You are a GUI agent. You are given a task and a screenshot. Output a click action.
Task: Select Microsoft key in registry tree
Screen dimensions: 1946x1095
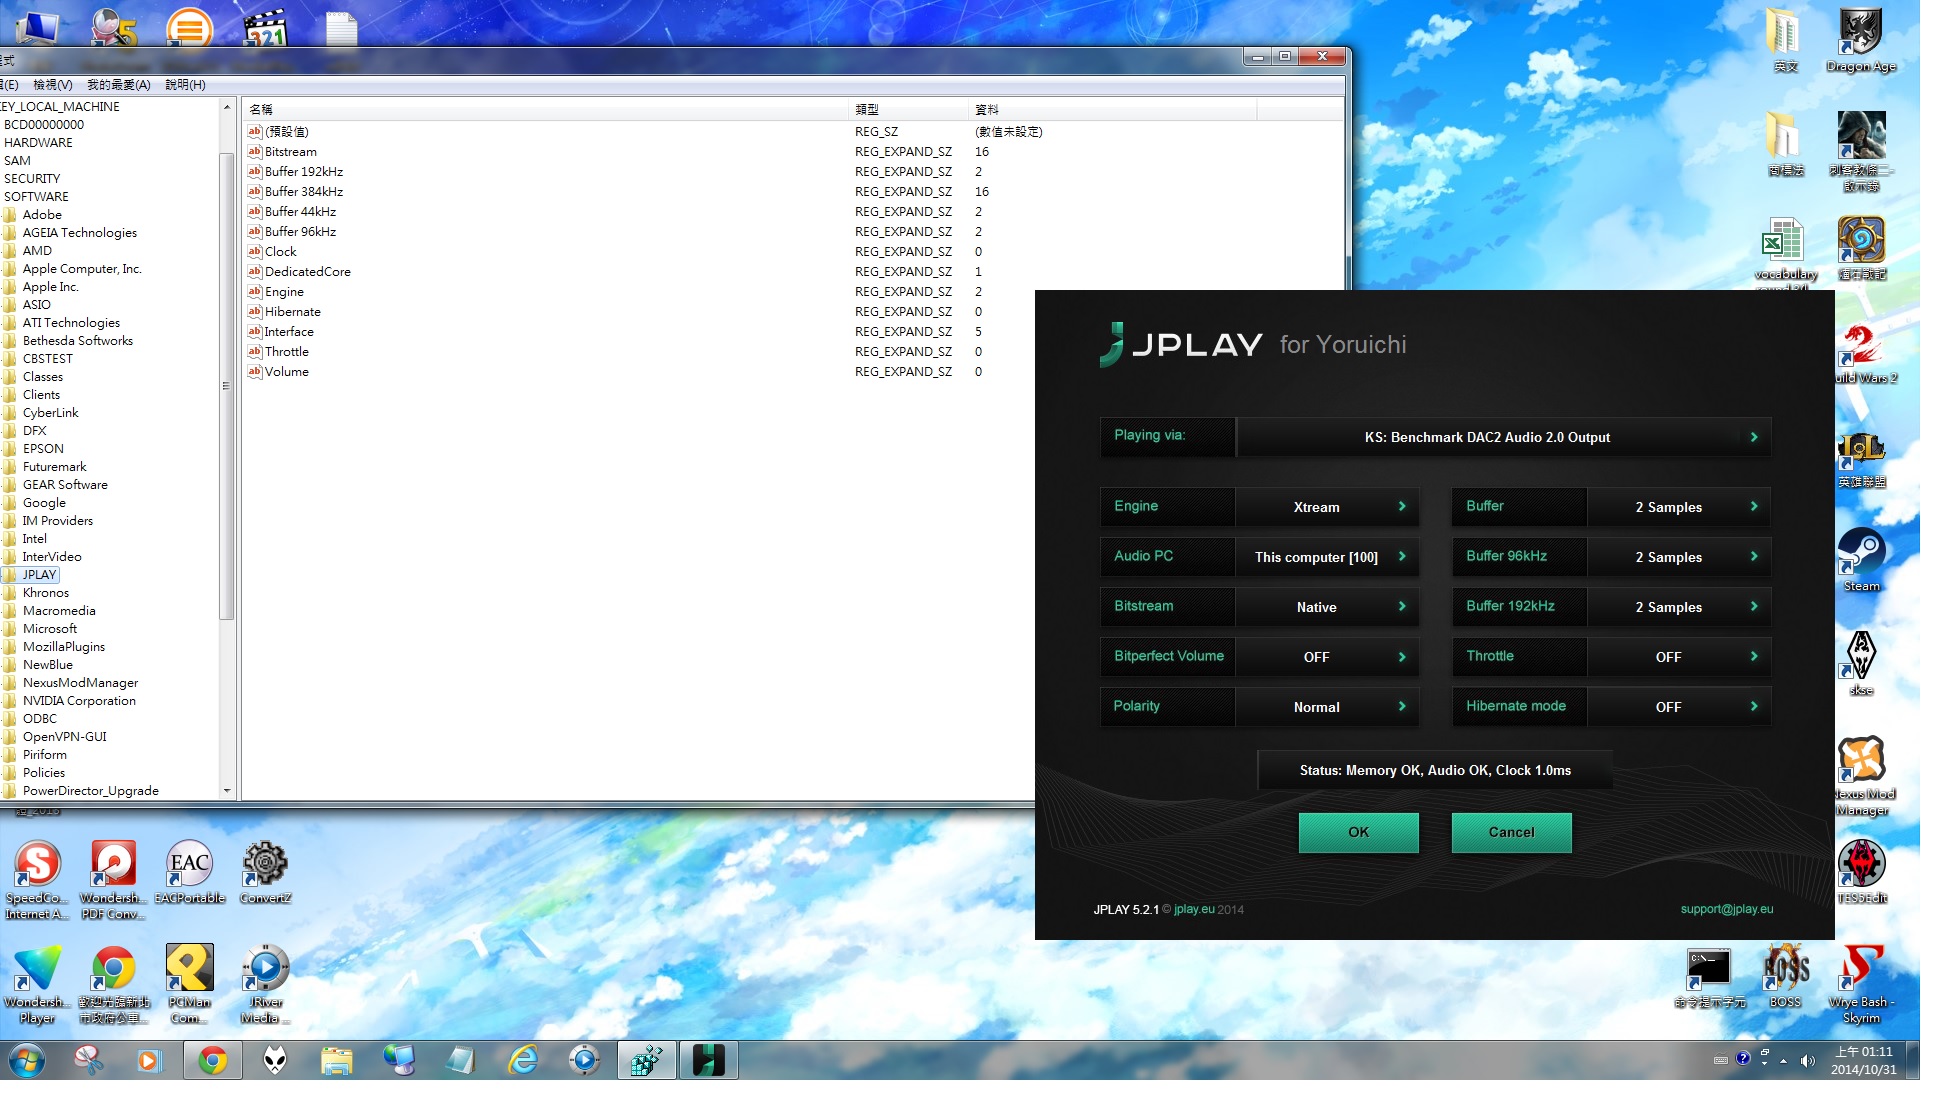[x=50, y=629]
